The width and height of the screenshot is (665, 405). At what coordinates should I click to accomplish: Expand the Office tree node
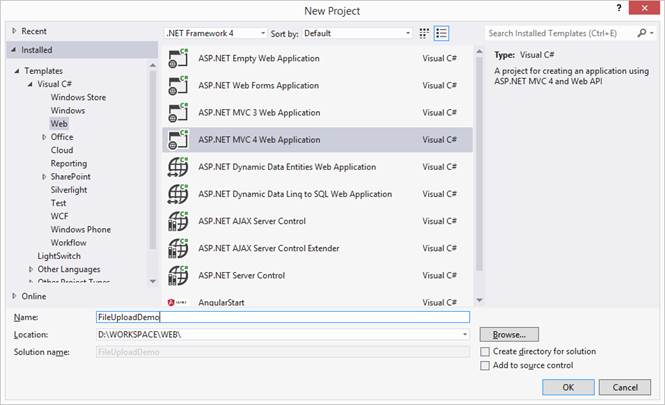tap(44, 137)
